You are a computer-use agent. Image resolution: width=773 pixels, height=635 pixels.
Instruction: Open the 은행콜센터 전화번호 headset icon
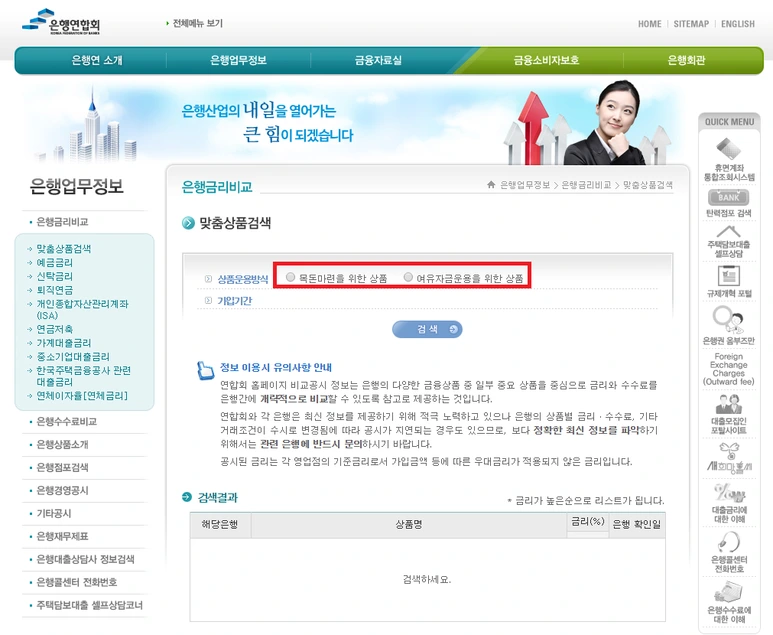729,542
